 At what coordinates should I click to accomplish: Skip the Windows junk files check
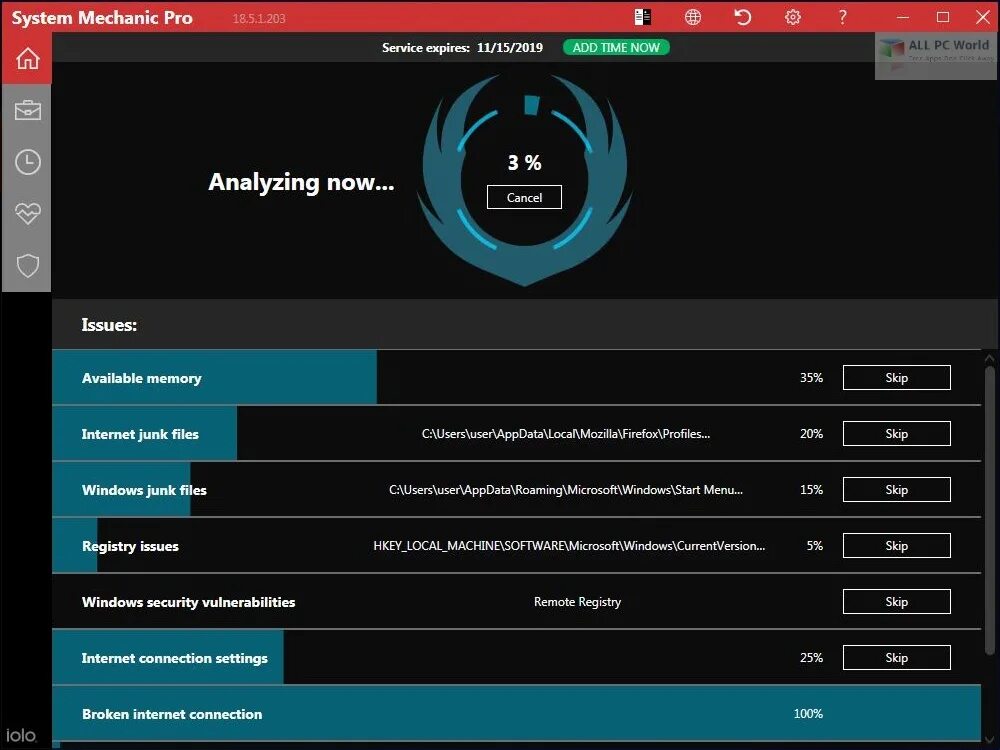pyautogui.click(x=897, y=490)
